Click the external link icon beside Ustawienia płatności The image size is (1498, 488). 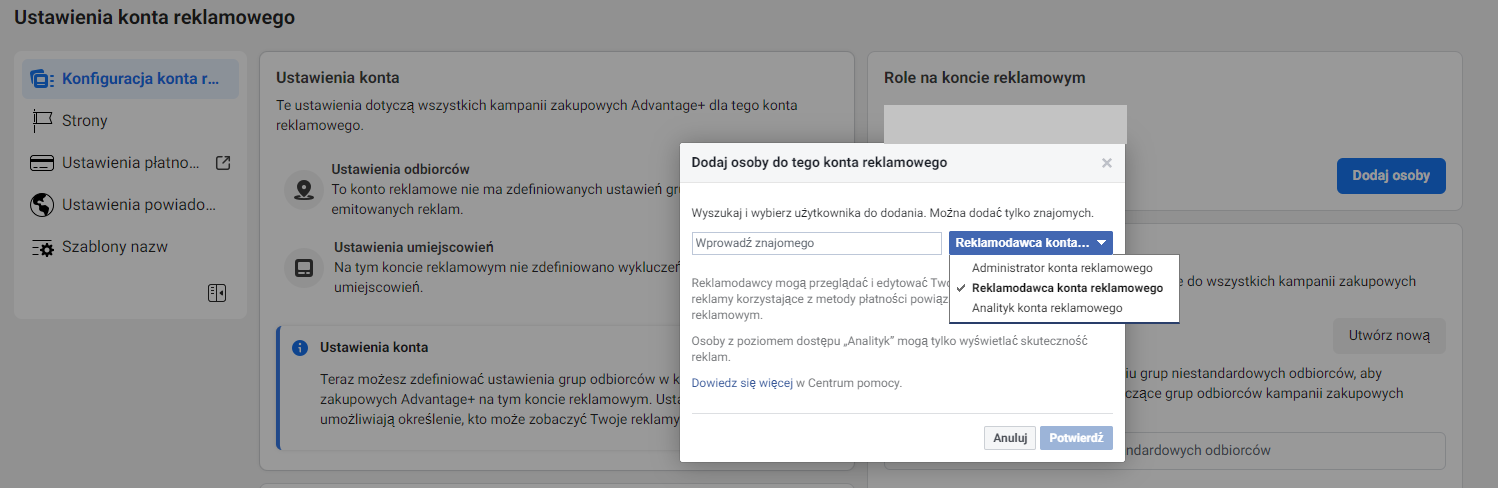223,163
